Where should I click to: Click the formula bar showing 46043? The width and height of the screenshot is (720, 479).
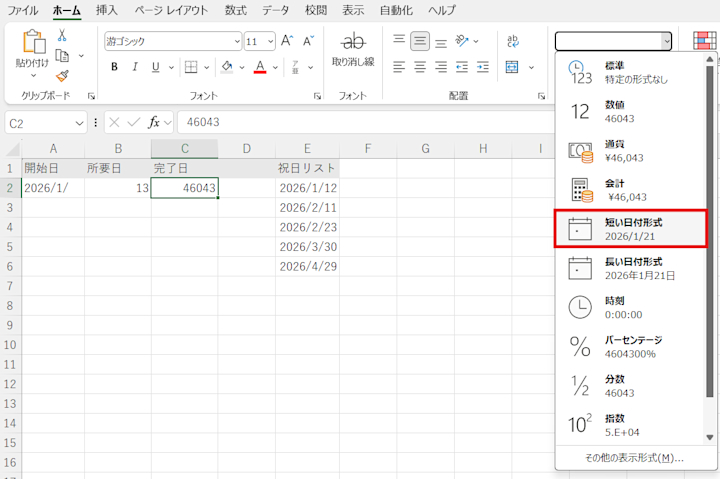pyautogui.click(x=366, y=122)
